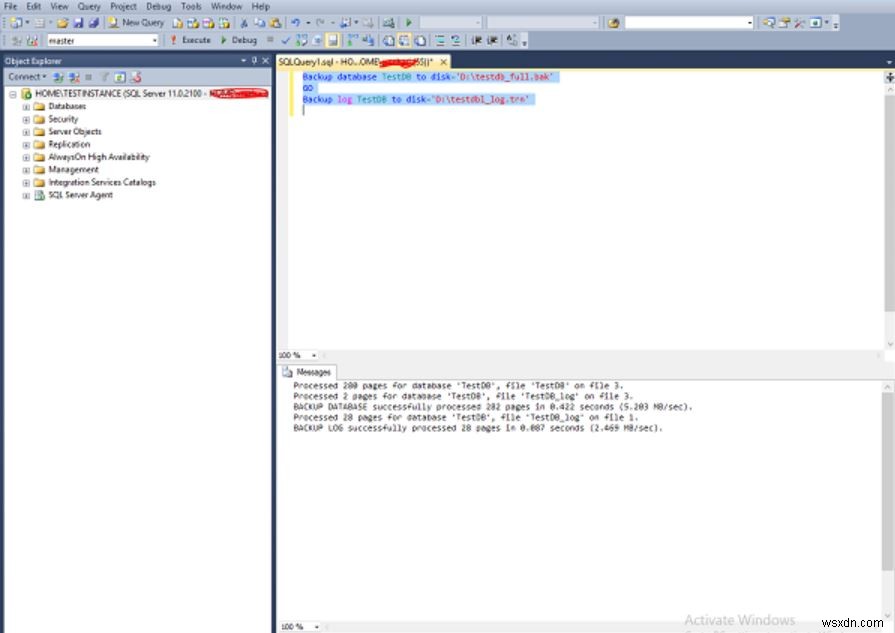
Task: Open the Edit menu
Action: (34, 6)
